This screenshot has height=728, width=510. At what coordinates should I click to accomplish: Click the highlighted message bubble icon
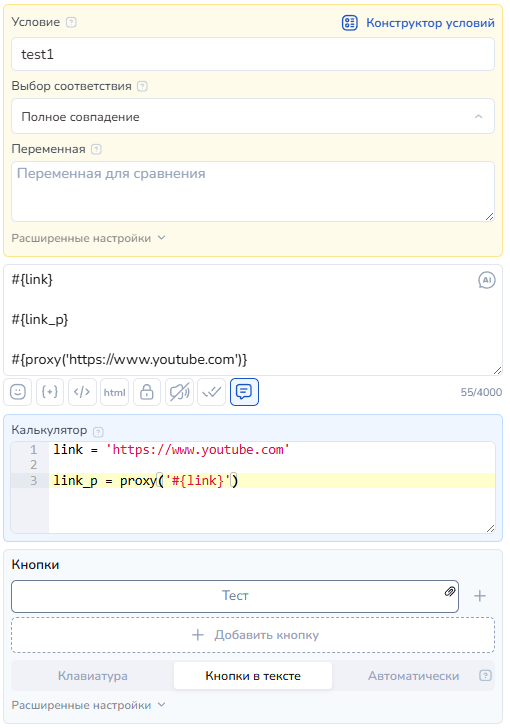click(x=244, y=392)
